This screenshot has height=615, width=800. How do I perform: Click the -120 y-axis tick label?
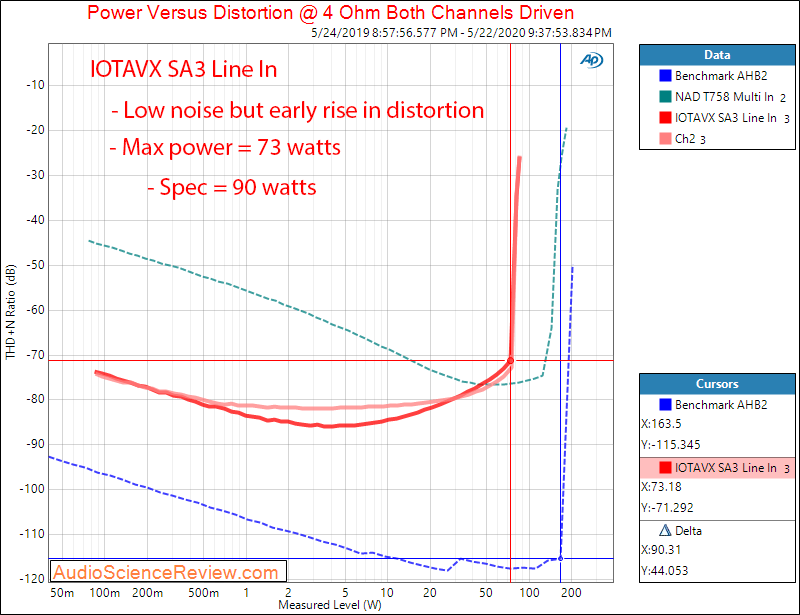32,579
